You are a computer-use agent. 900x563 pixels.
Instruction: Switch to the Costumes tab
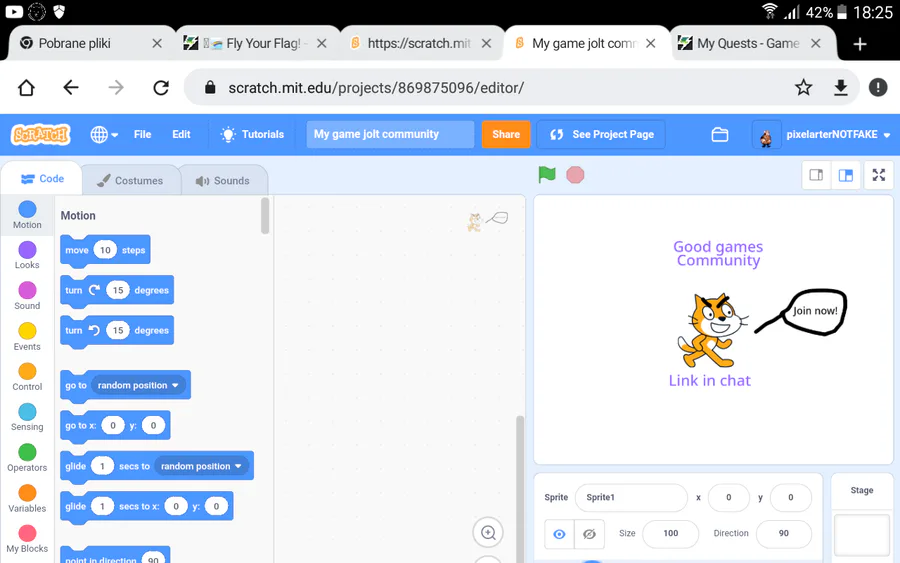point(130,180)
